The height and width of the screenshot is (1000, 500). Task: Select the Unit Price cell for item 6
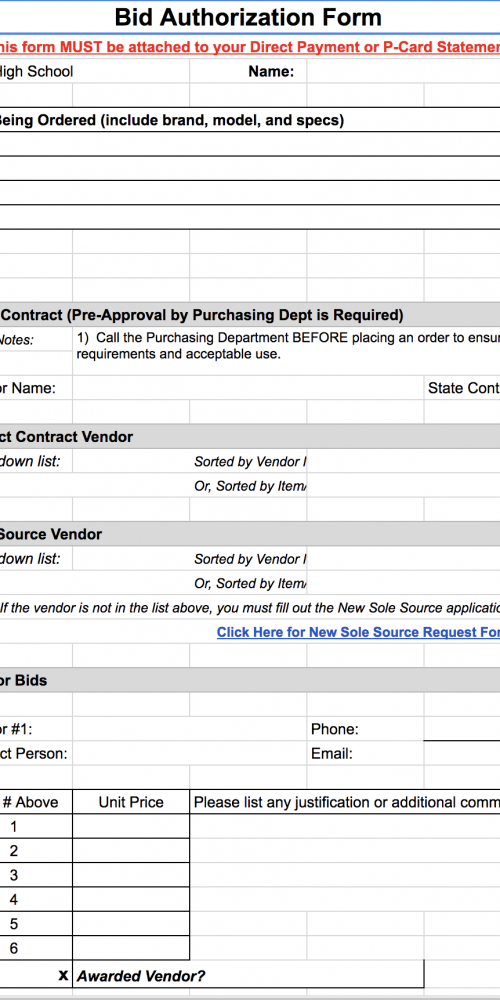[131, 948]
